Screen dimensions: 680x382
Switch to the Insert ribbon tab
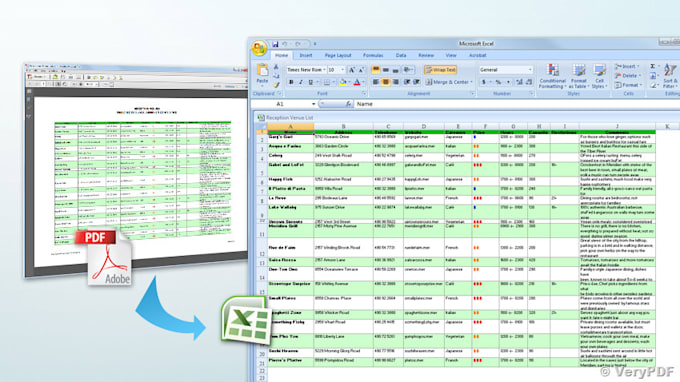pos(306,56)
